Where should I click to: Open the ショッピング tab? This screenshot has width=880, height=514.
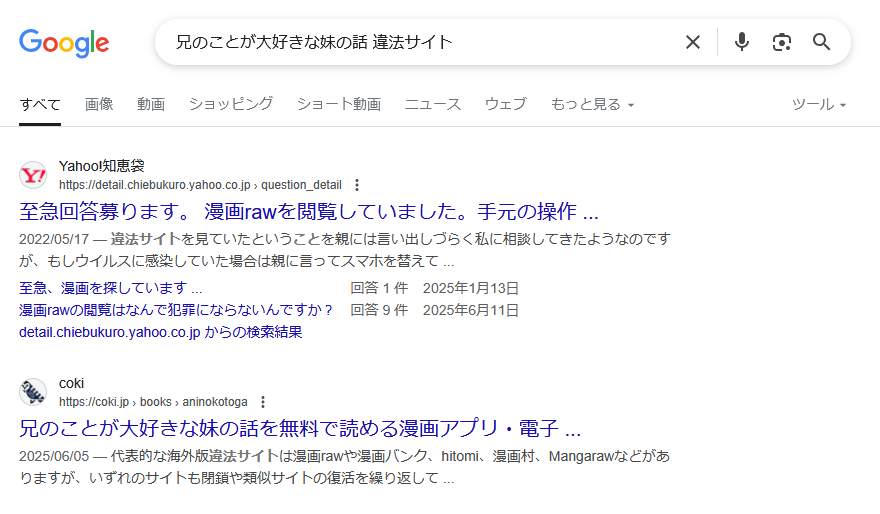click(231, 104)
